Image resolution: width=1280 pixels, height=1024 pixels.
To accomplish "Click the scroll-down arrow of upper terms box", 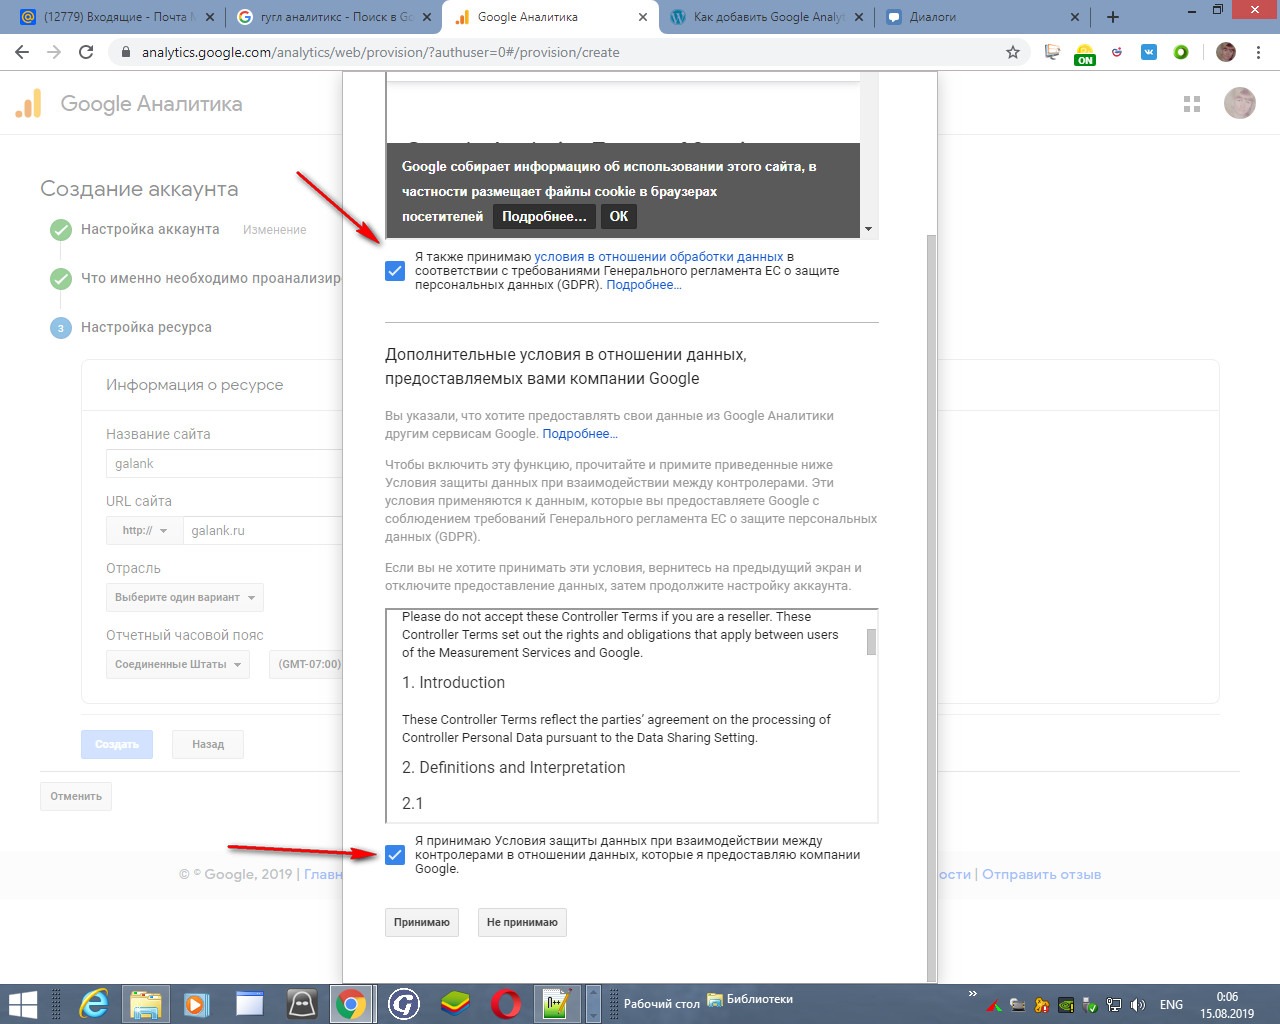I will point(868,229).
